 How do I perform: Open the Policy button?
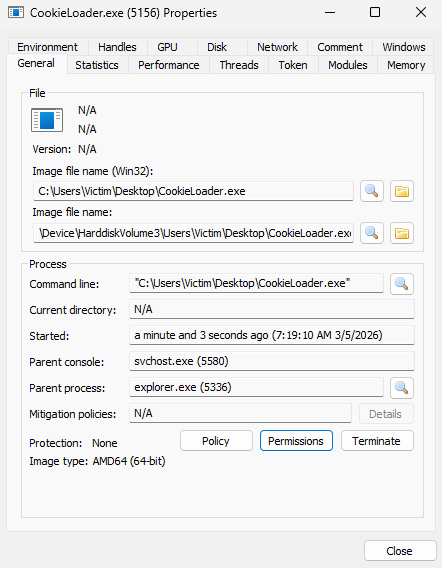click(x=216, y=441)
